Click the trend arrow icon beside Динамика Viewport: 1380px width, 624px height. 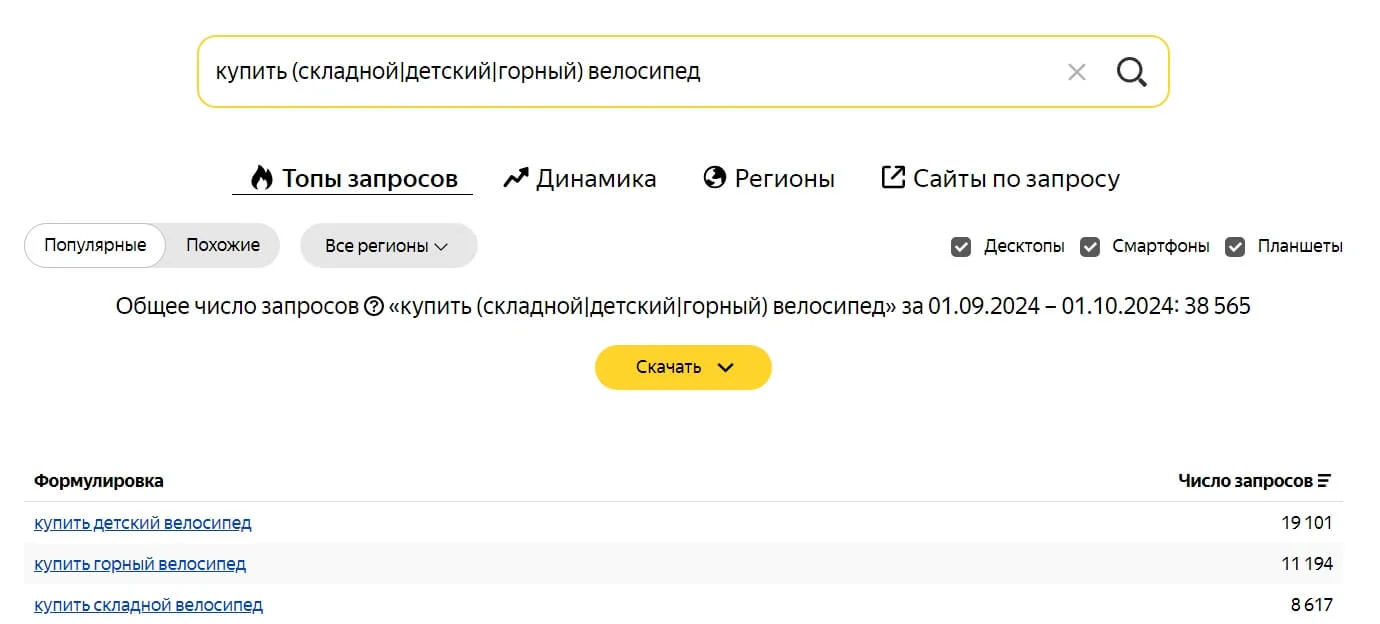pos(516,178)
